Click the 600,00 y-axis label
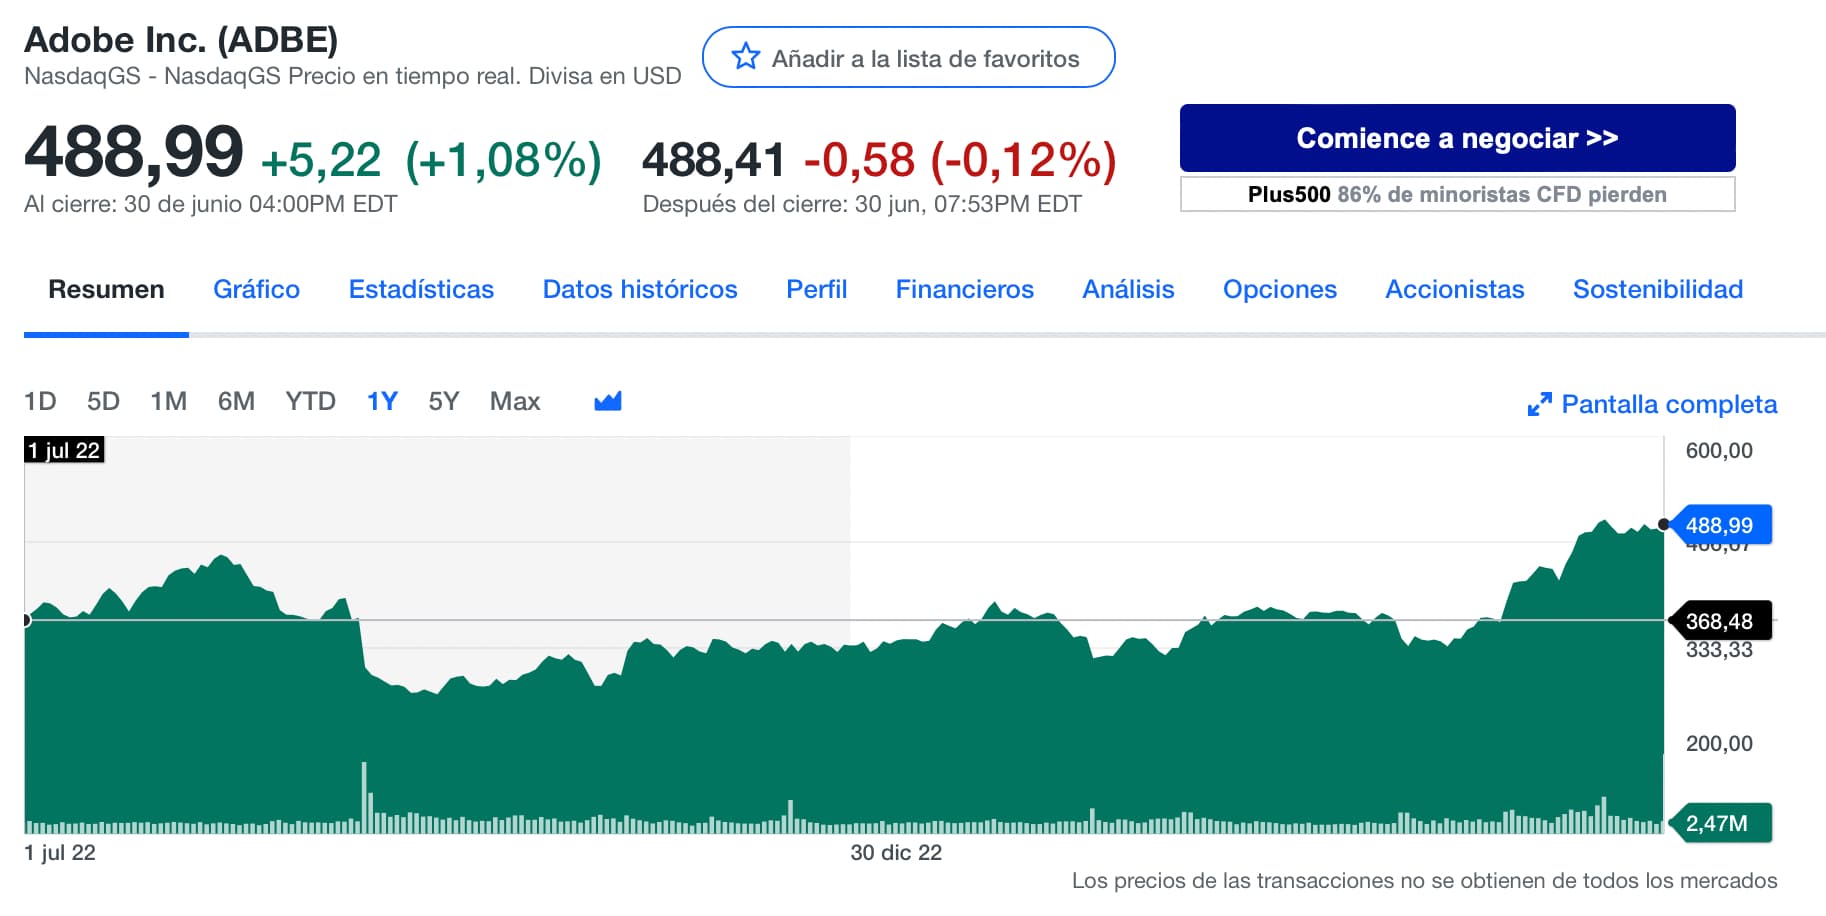Image resolution: width=1826 pixels, height=916 pixels. point(1719,450)
